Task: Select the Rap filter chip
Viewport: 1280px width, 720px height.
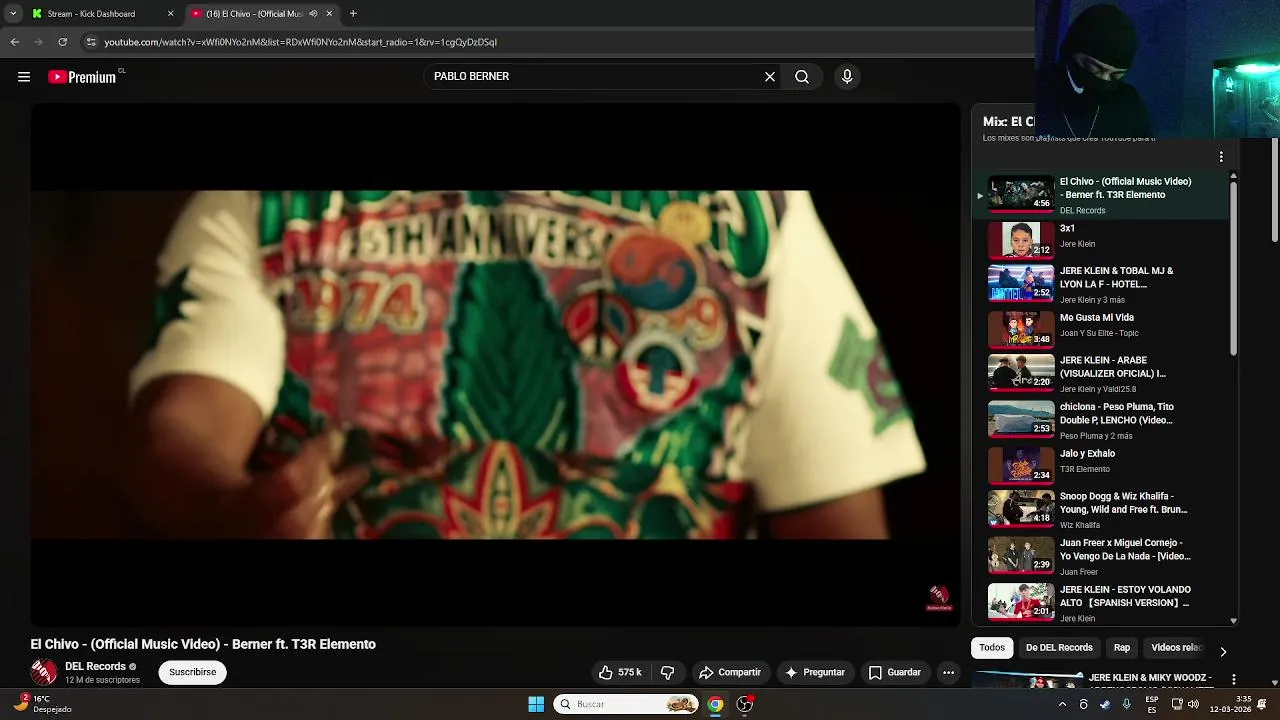Action: pos(1122,648)
